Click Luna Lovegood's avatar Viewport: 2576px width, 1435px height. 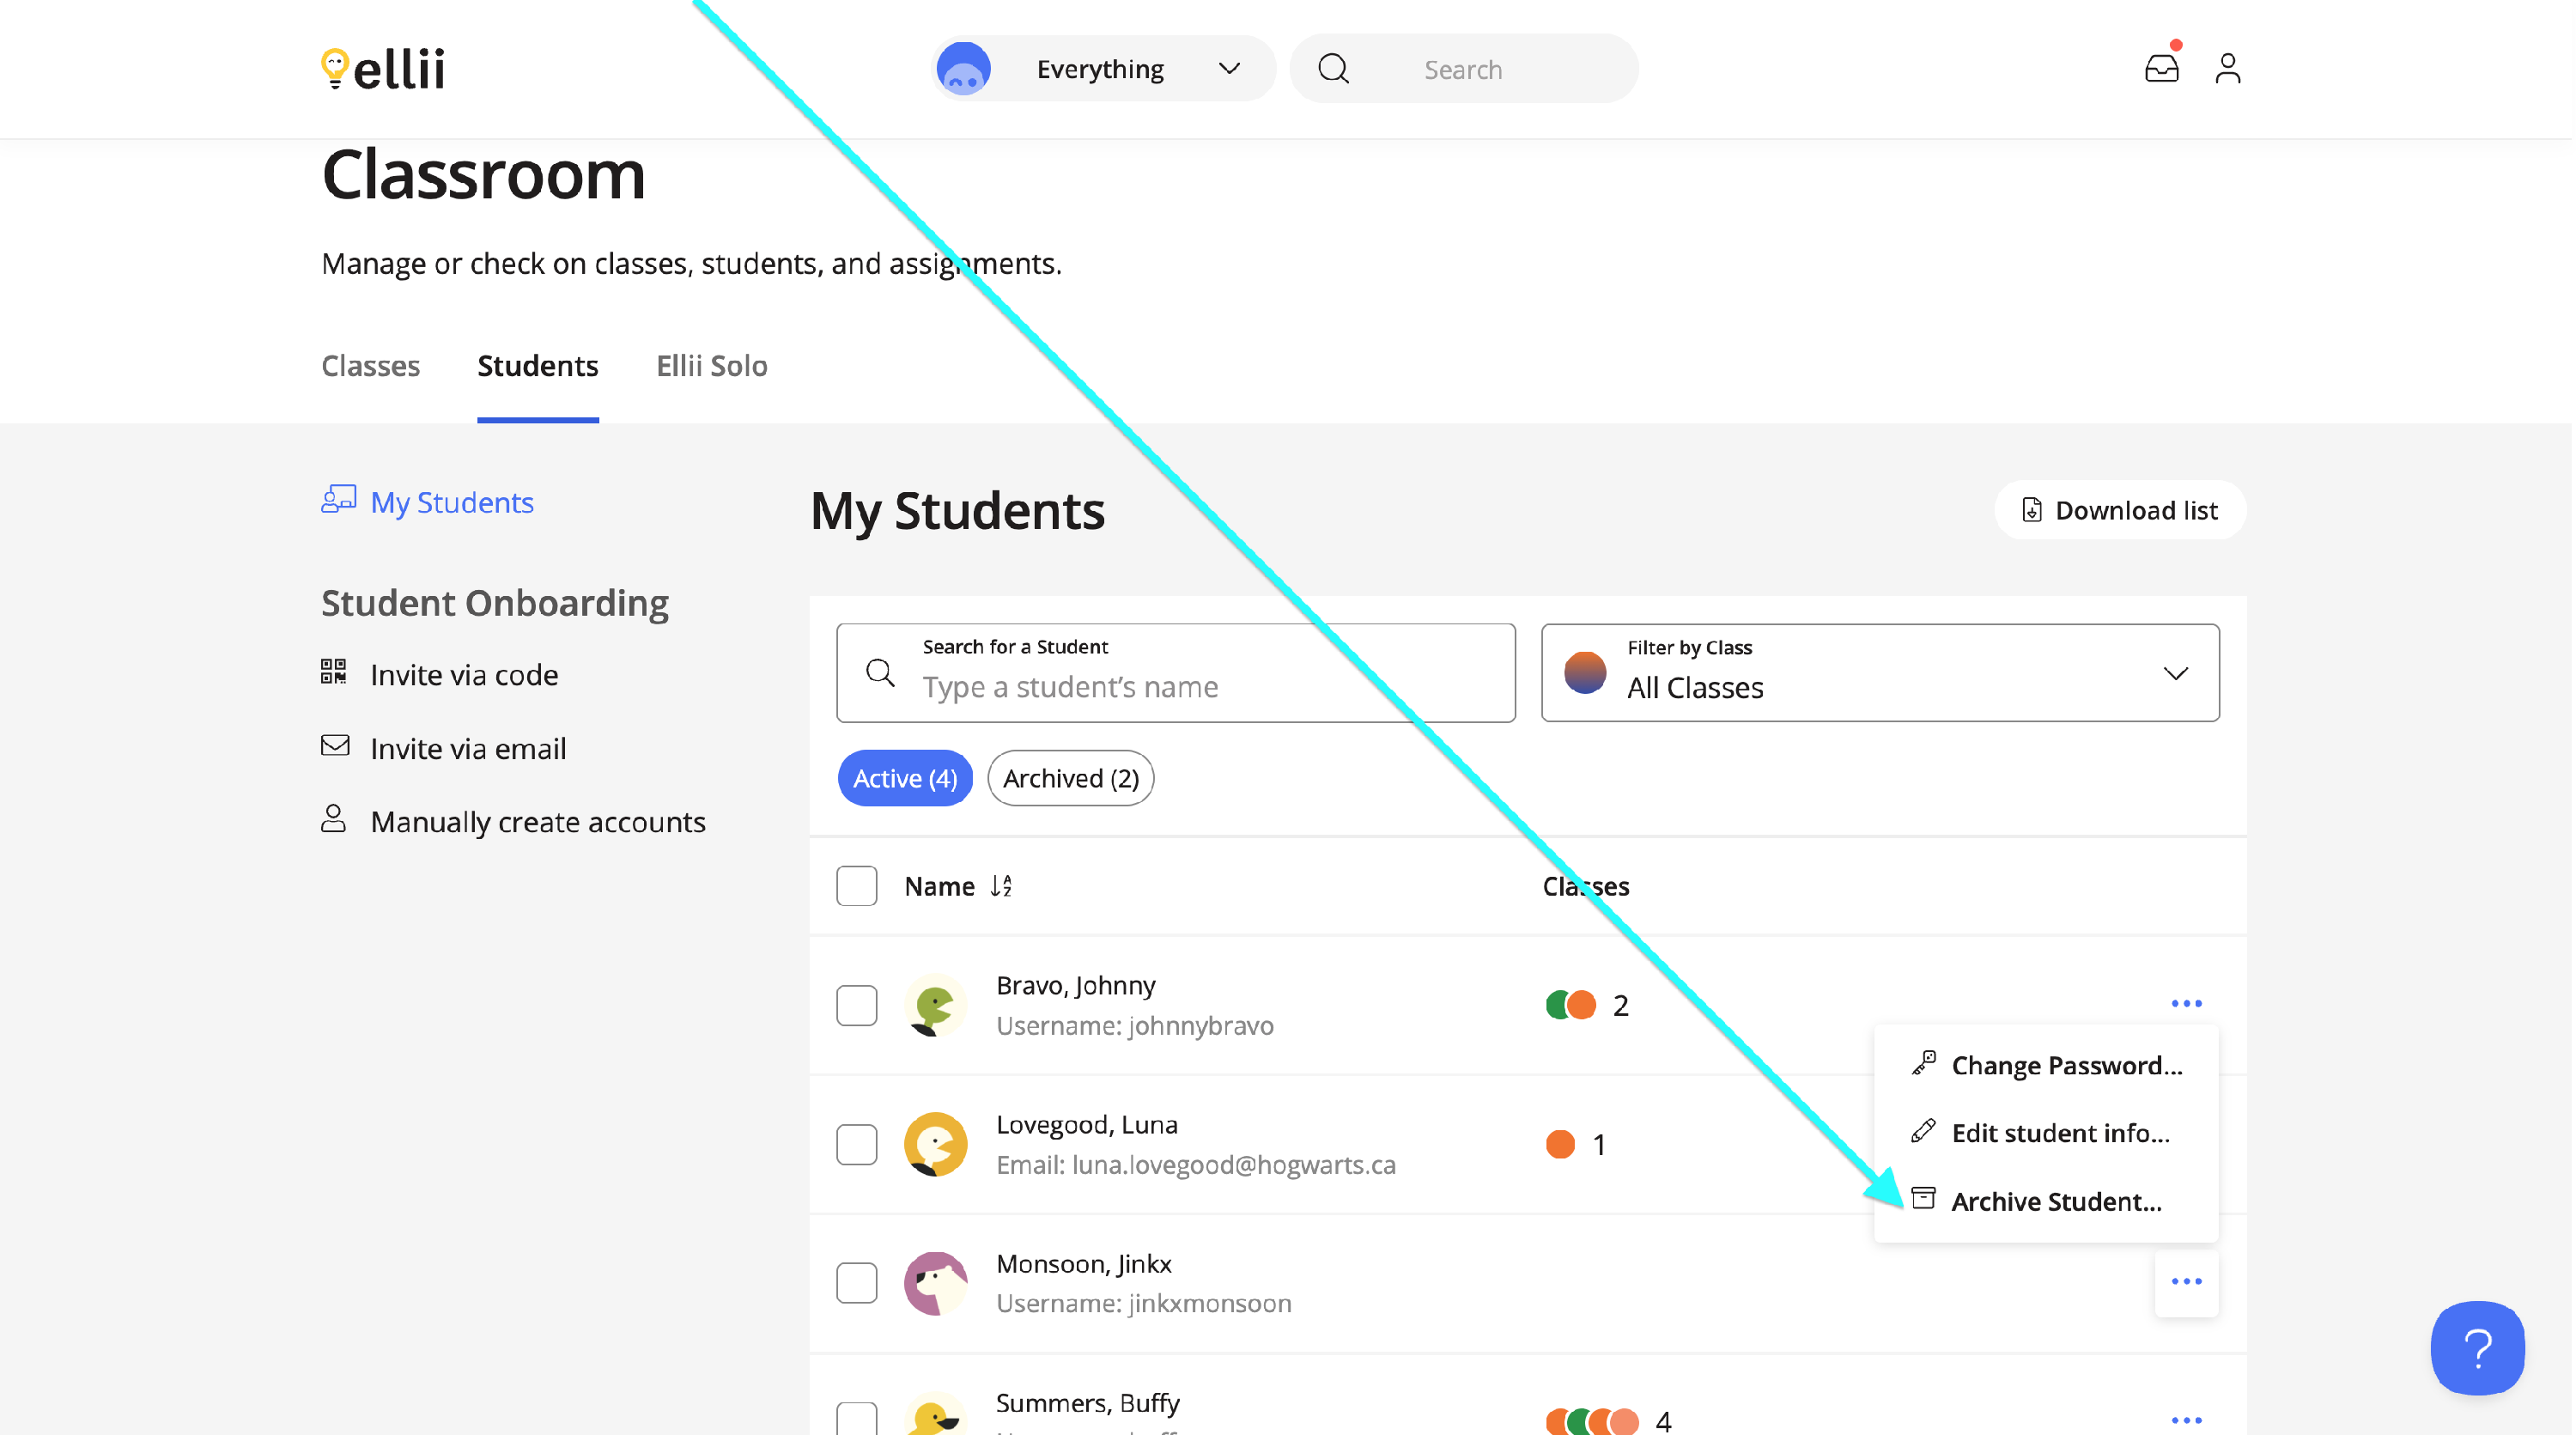[x=935, y=1144]
